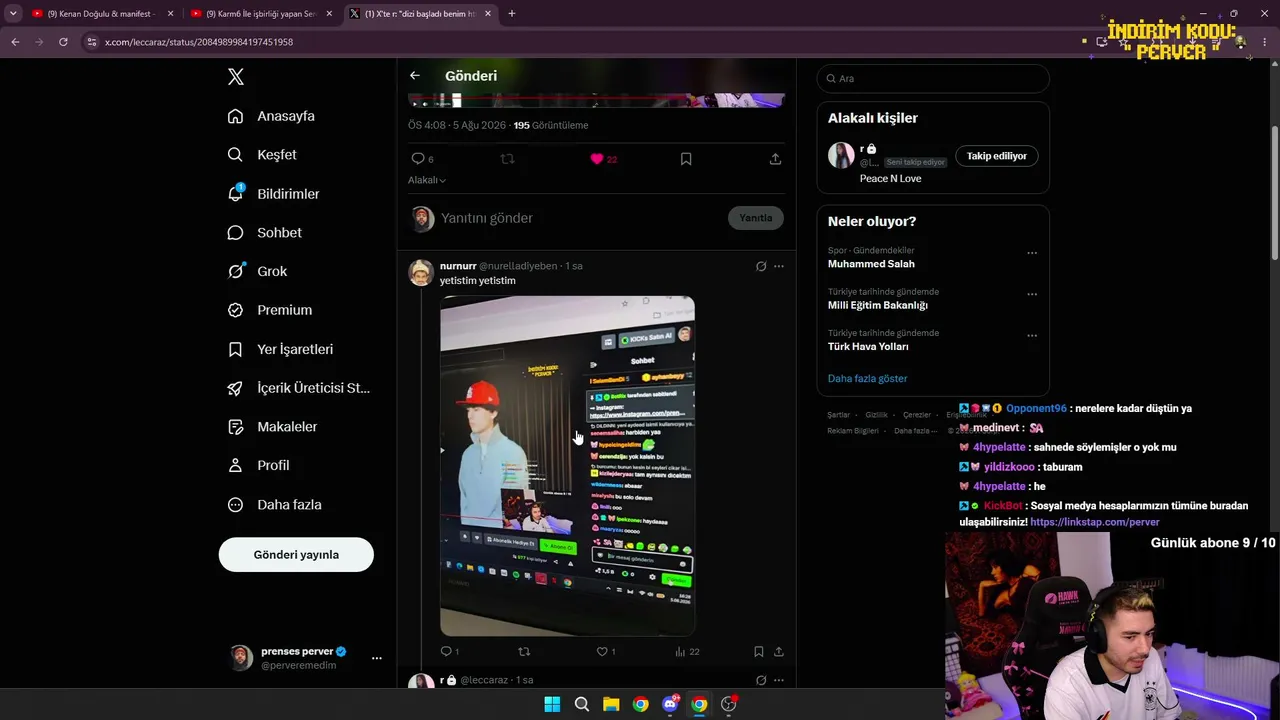Image resolution: width=1280 pixels, height=720 pixels.
Task: Open r's avatar in Alakalı kişiler
Action: point(841,155)
